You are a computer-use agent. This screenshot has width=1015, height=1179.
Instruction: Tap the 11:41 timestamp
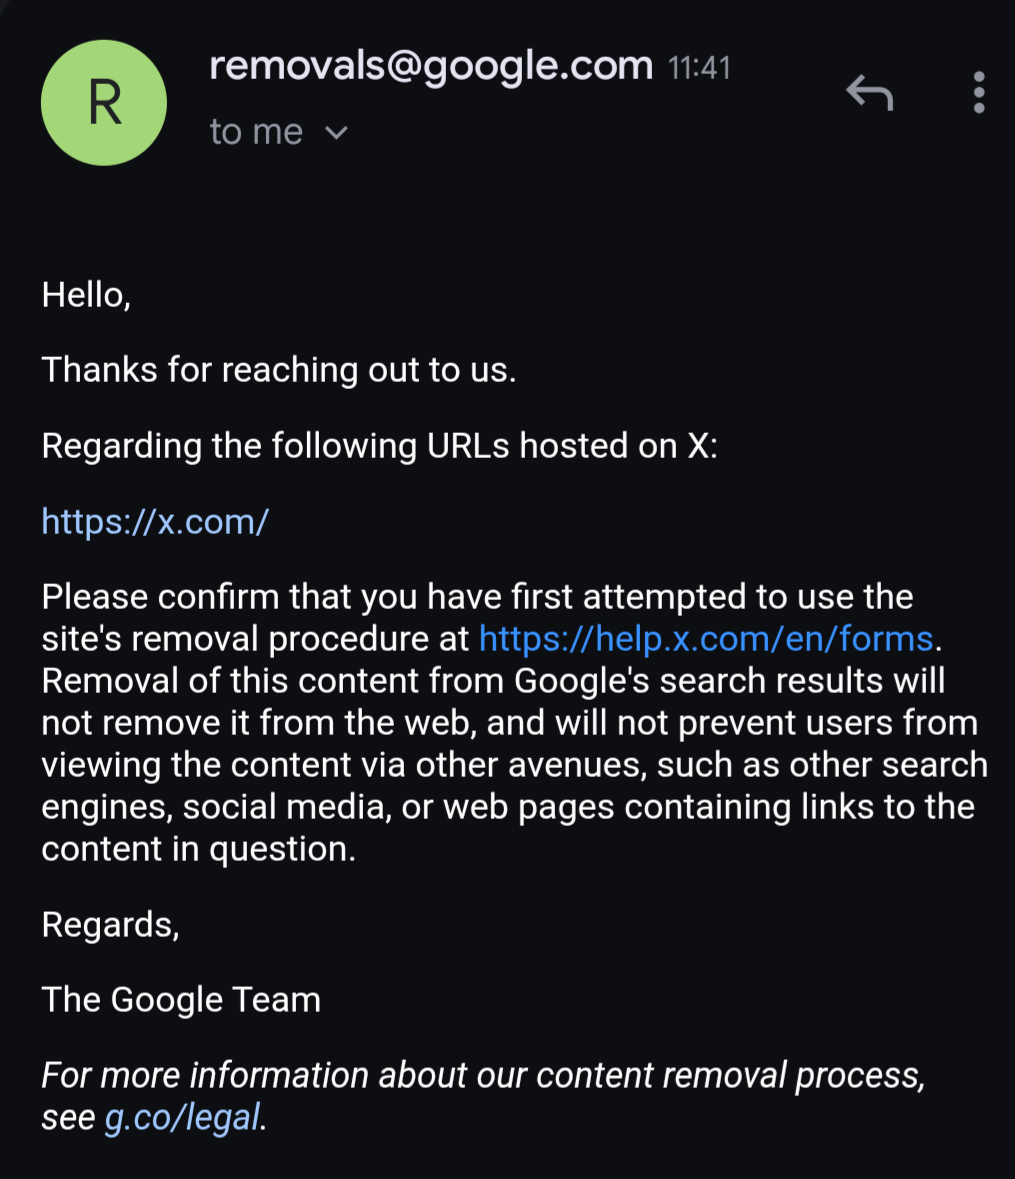click(x=699, y=68)
